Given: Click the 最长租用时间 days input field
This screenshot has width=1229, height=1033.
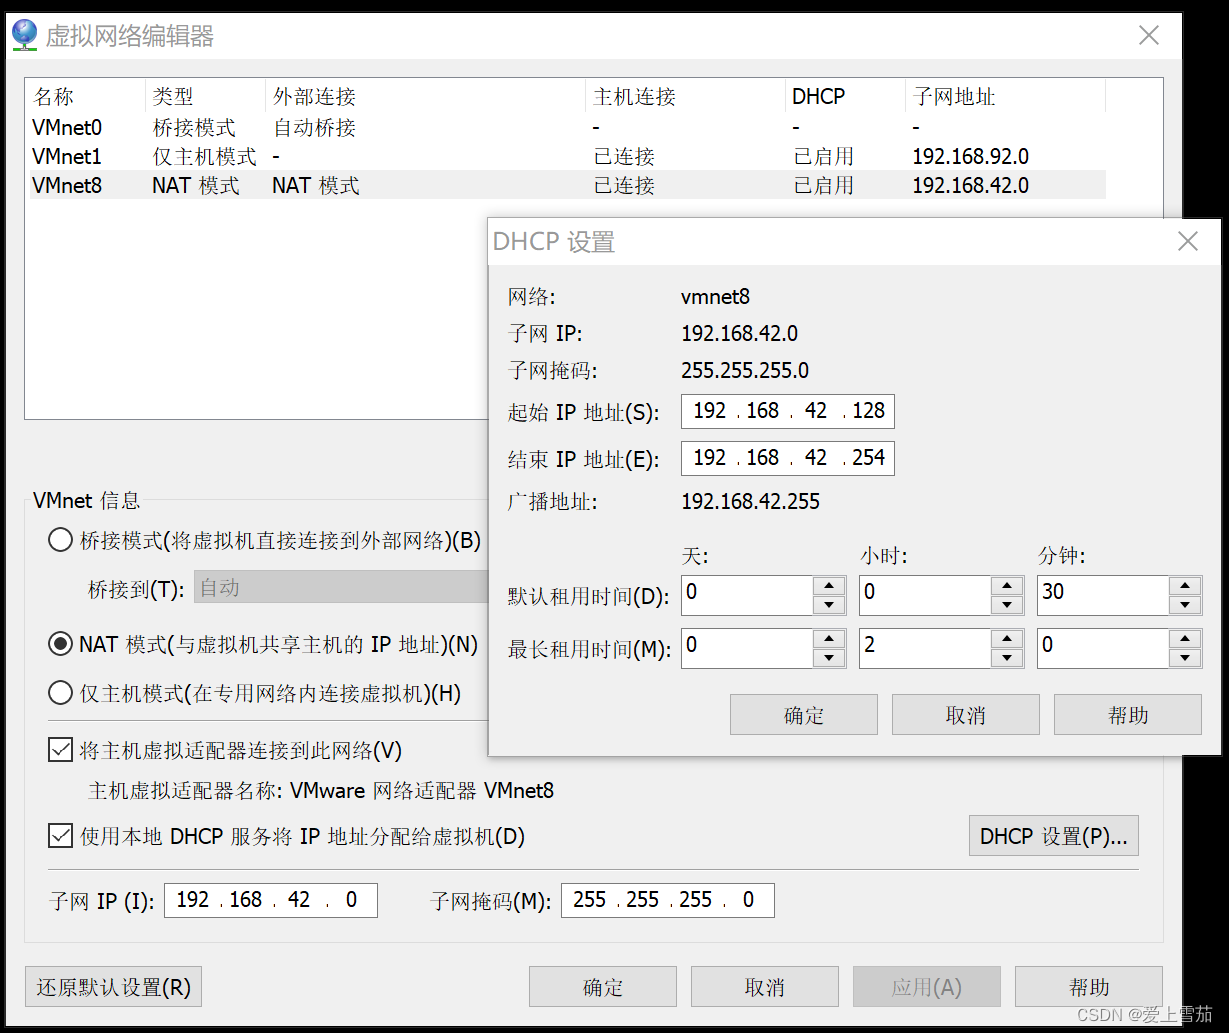Looking at the screenshot, I should [747, 648].
